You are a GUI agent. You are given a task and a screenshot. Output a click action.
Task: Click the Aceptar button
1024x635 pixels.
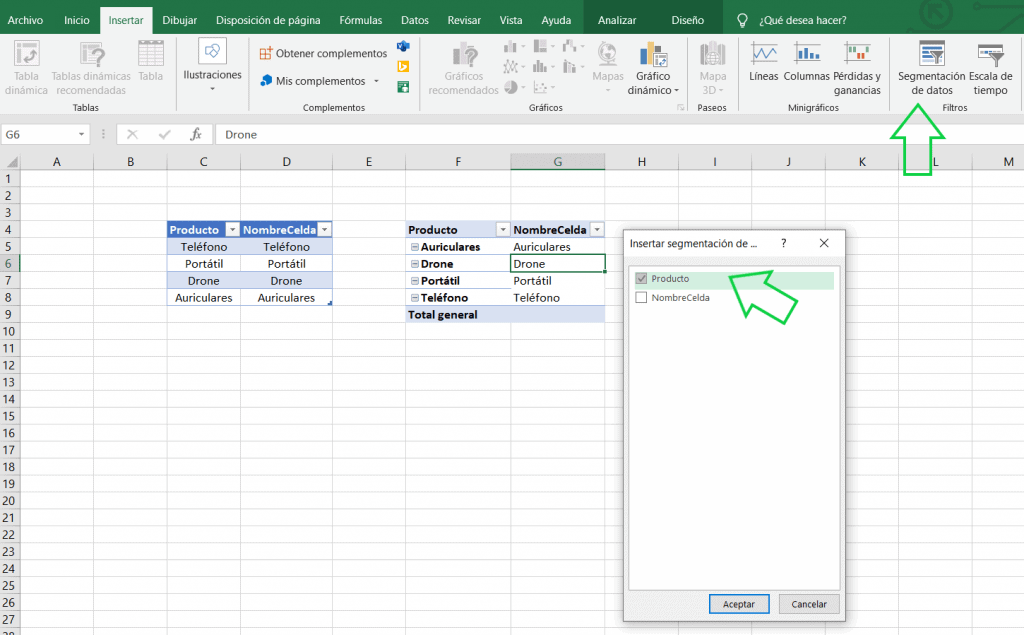tap(739, 604)
